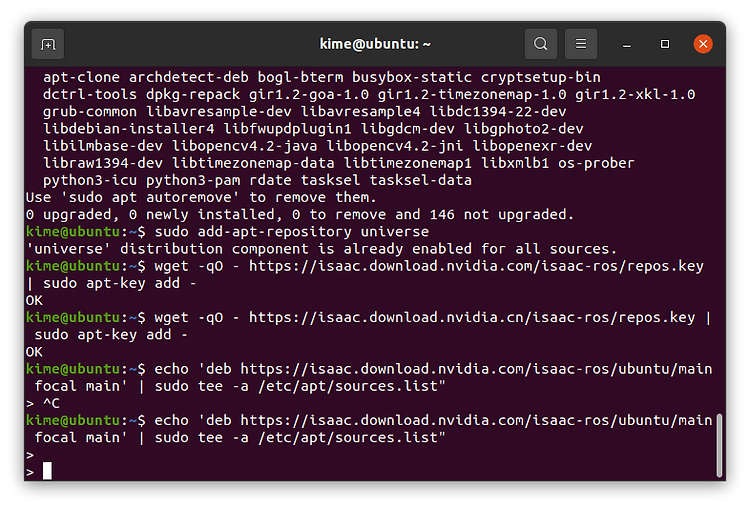Click '146 not upgraded' summary line
The height and width of the screenshot is (508, 750).
(300, 214)
